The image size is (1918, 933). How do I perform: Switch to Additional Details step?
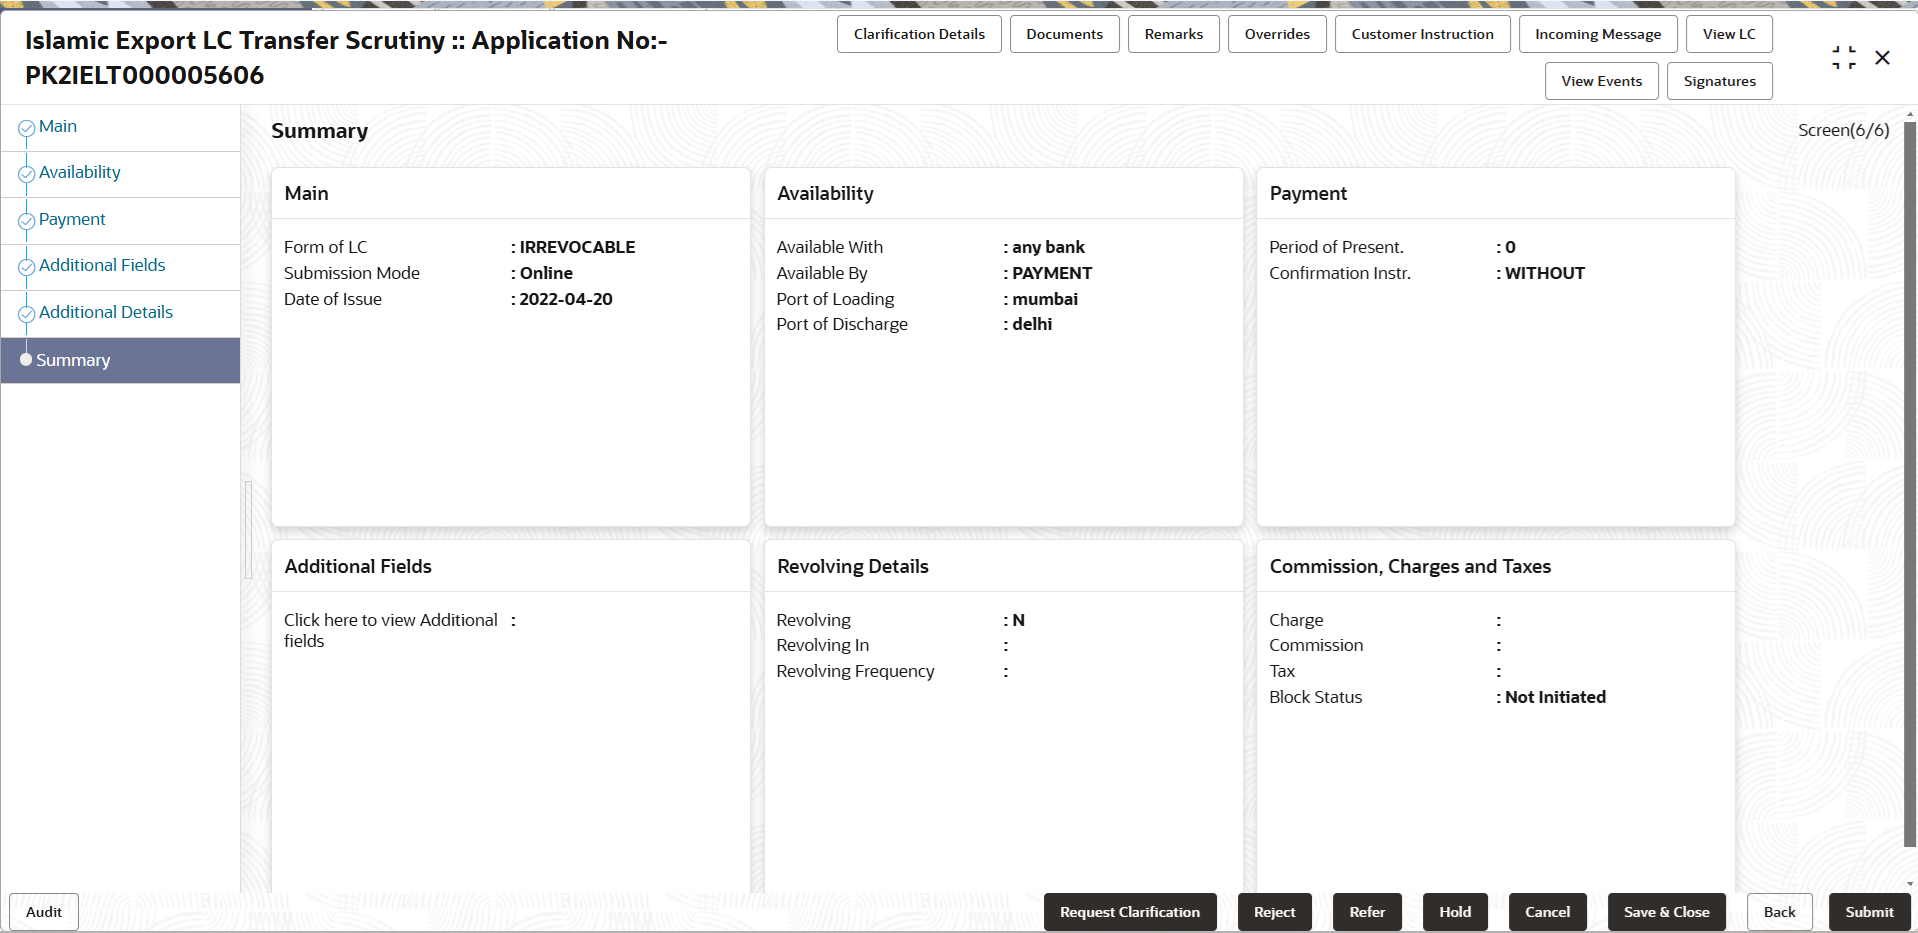point(106,312)
